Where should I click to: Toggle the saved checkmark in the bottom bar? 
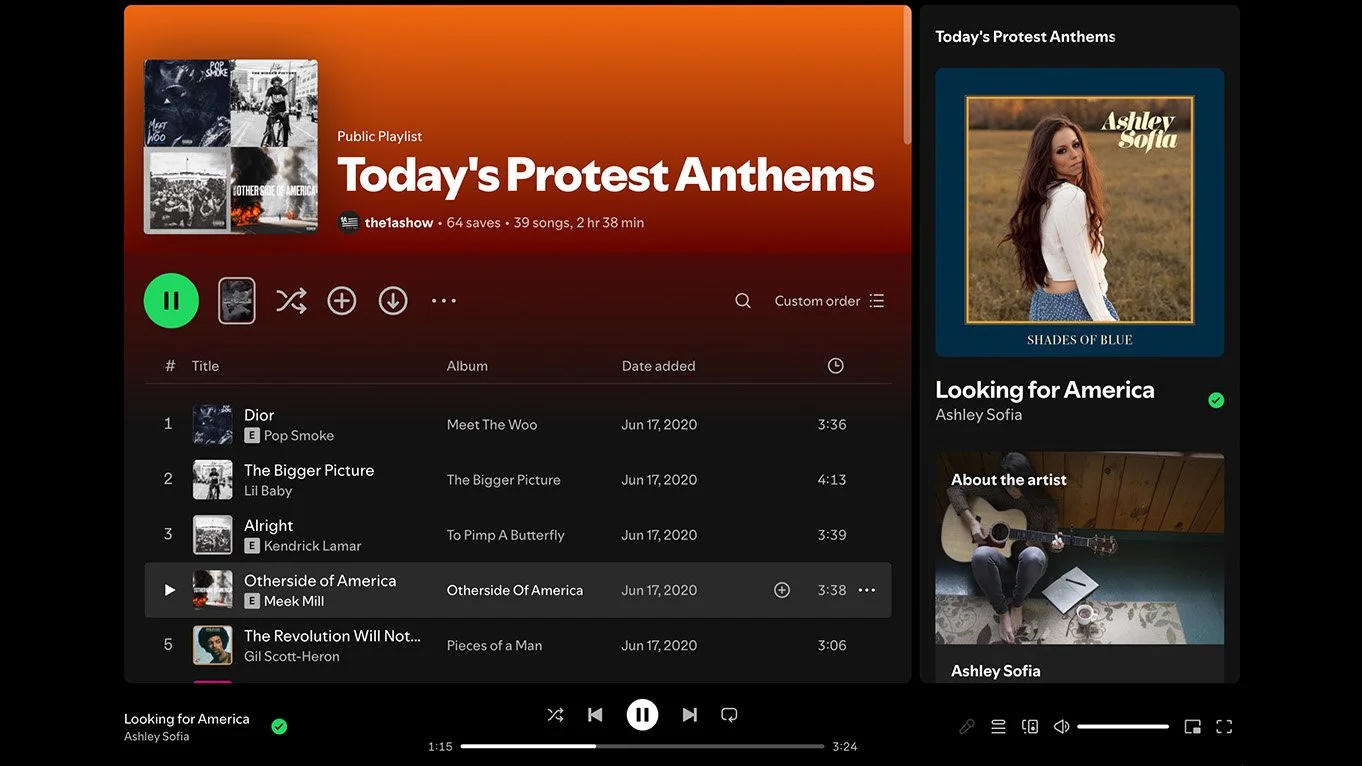(279, 727)
